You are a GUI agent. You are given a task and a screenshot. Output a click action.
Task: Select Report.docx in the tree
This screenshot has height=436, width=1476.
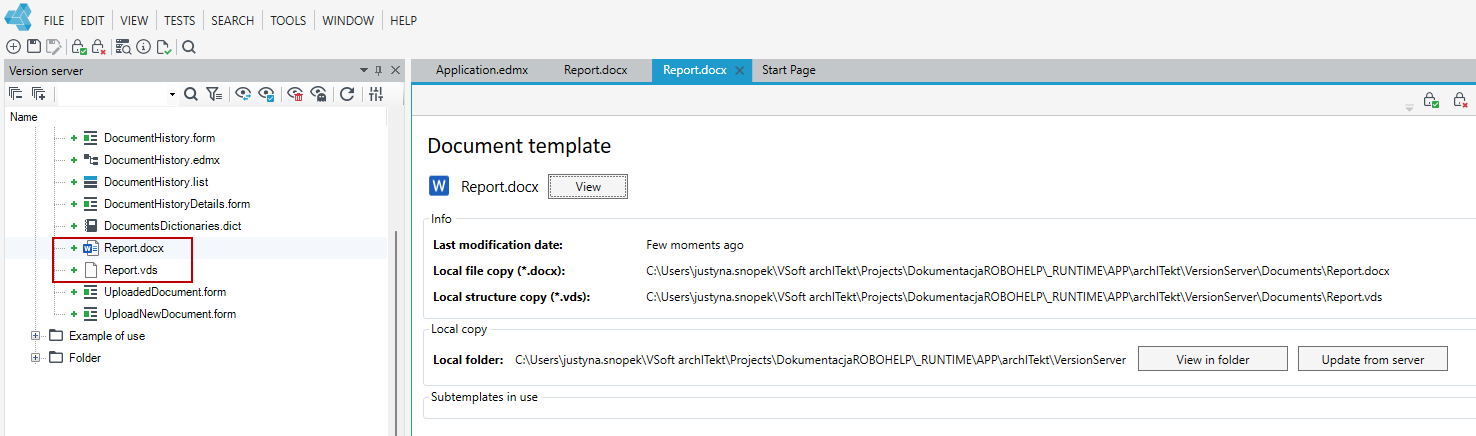pyautogui.click(x=134, y=248)
